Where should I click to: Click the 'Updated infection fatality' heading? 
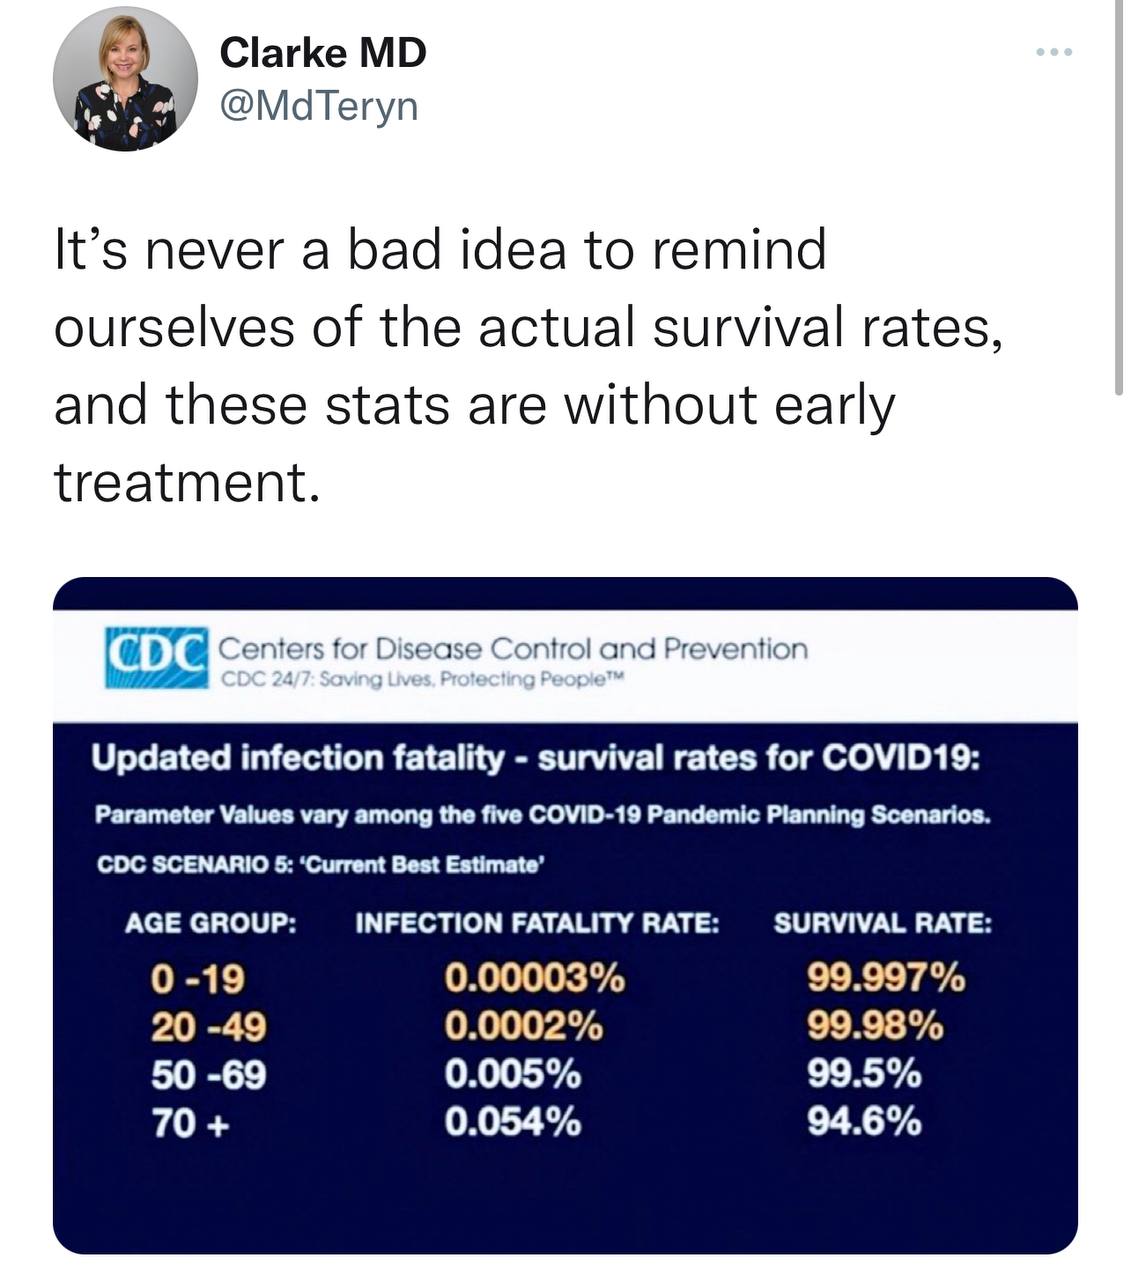[x=535, y=759]
